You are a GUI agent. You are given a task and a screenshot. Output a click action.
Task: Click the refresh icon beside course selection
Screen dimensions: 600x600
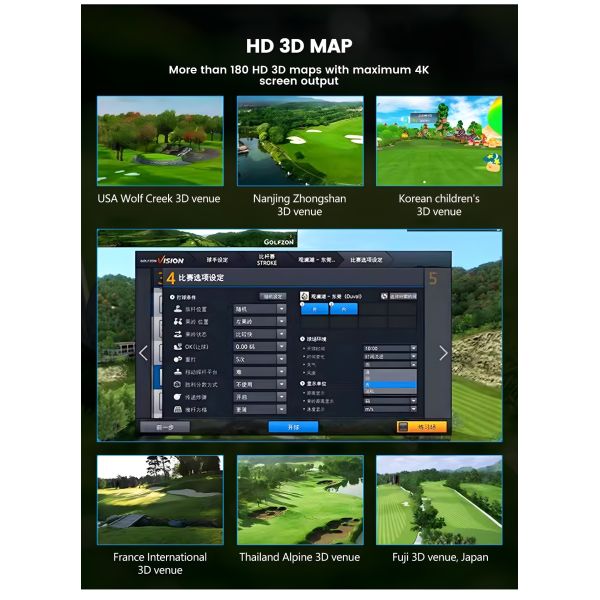click(x=385, y=296)
